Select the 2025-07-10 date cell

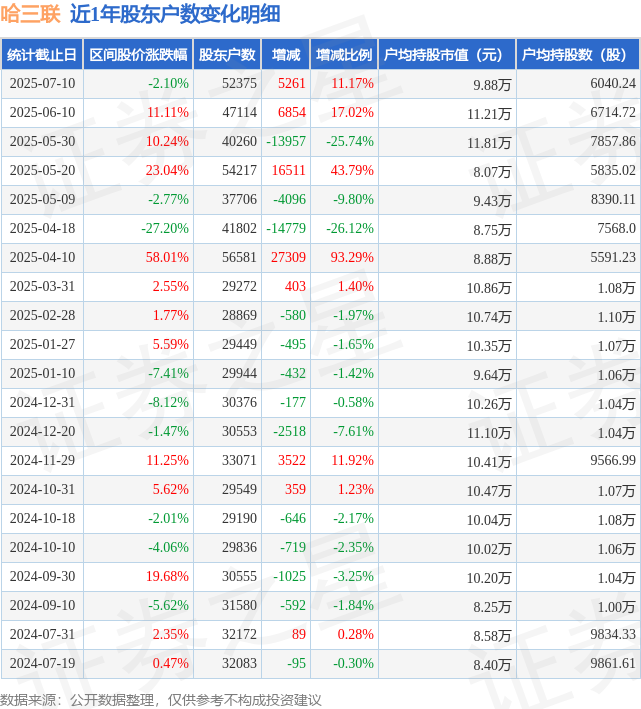click(42, 84)
